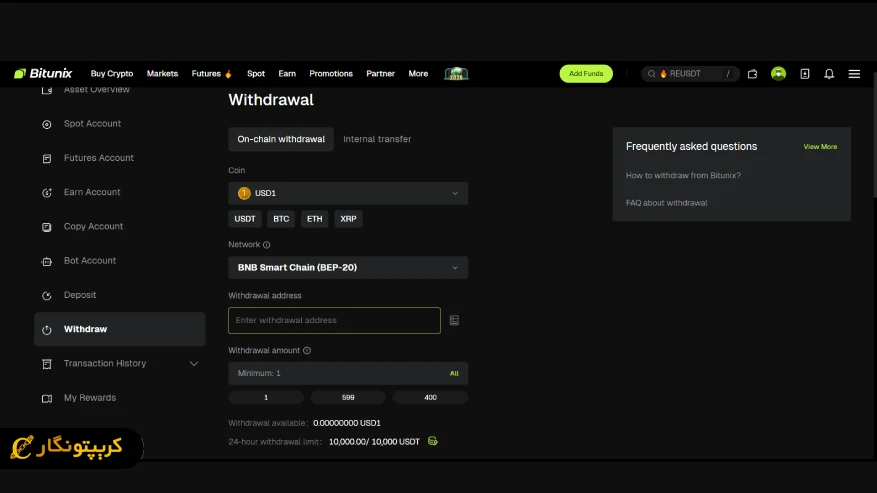Screen dimensions: 877x493
Task: Click the Transaction History sidebar icon
Action: [x=47, y=364]
